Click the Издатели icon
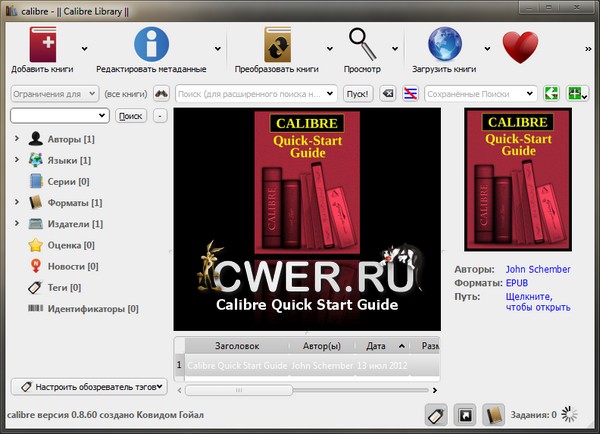 (36, 224)
